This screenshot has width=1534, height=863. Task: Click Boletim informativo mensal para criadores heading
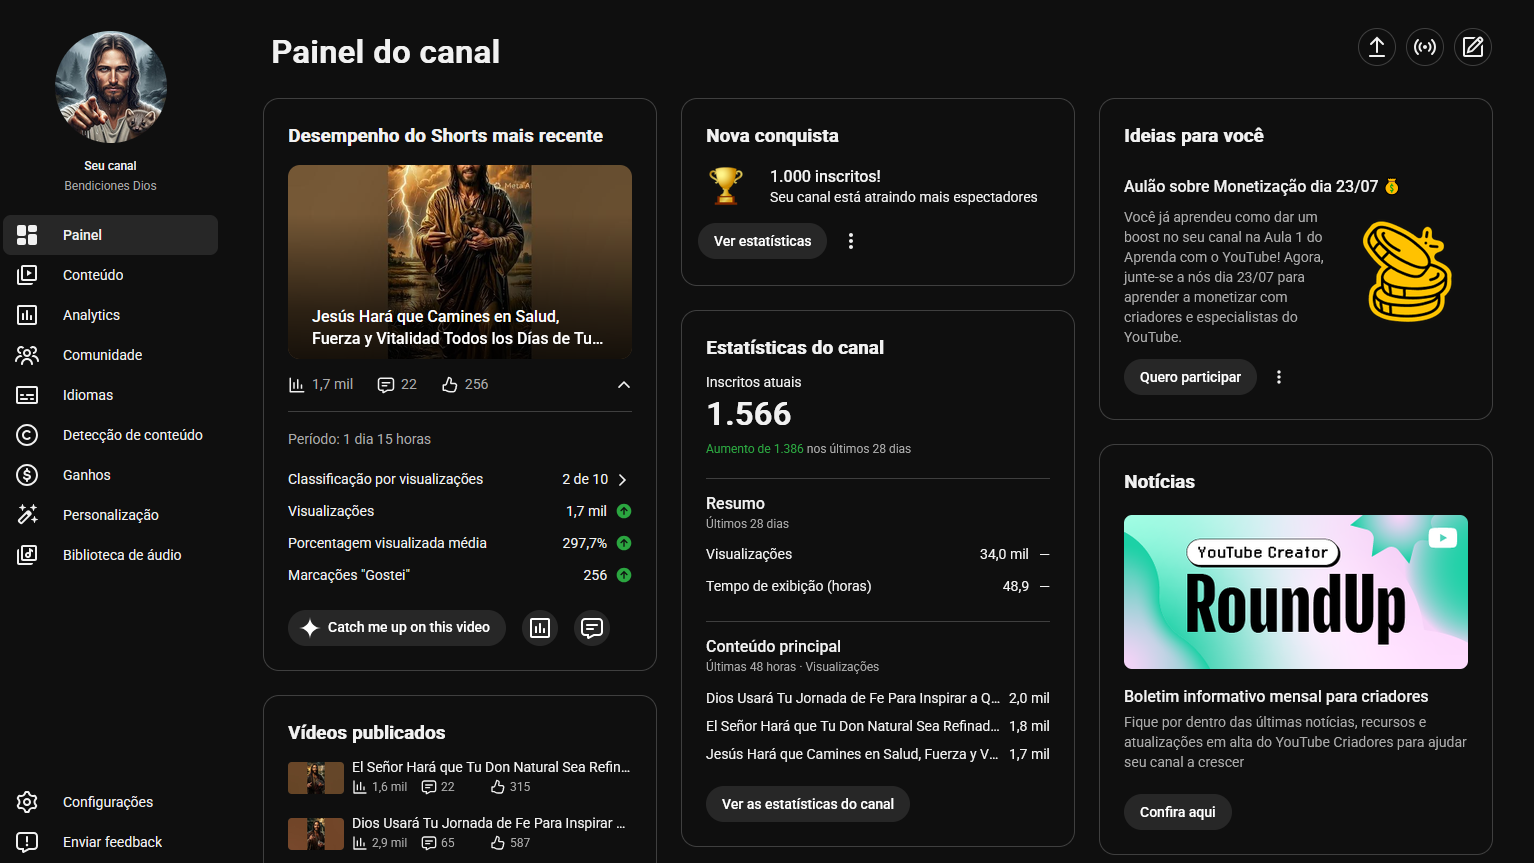pos(1276,696)
